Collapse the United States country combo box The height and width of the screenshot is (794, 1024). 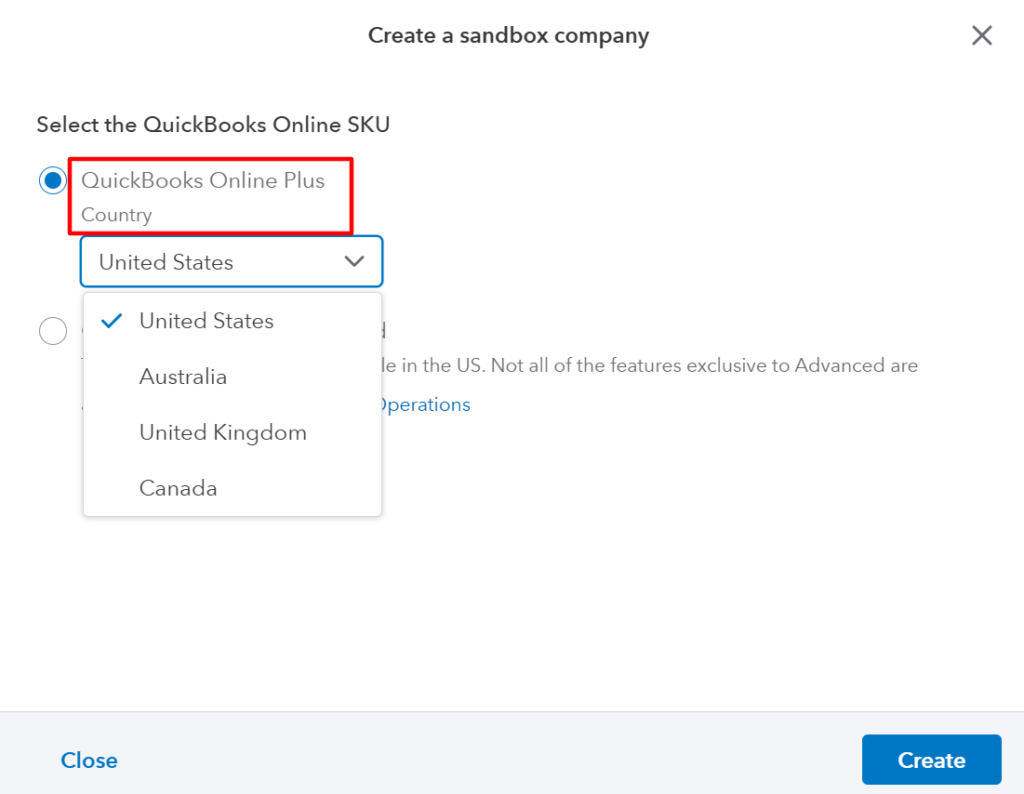click(231, 262)
